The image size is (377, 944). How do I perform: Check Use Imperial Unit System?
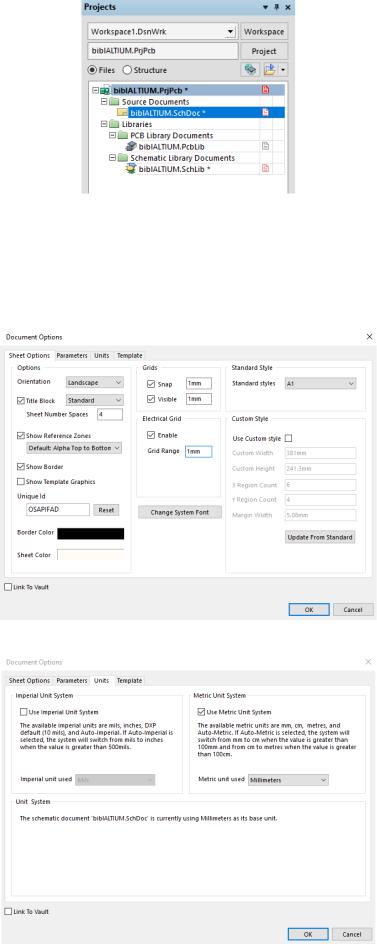(x=23, y=712)
